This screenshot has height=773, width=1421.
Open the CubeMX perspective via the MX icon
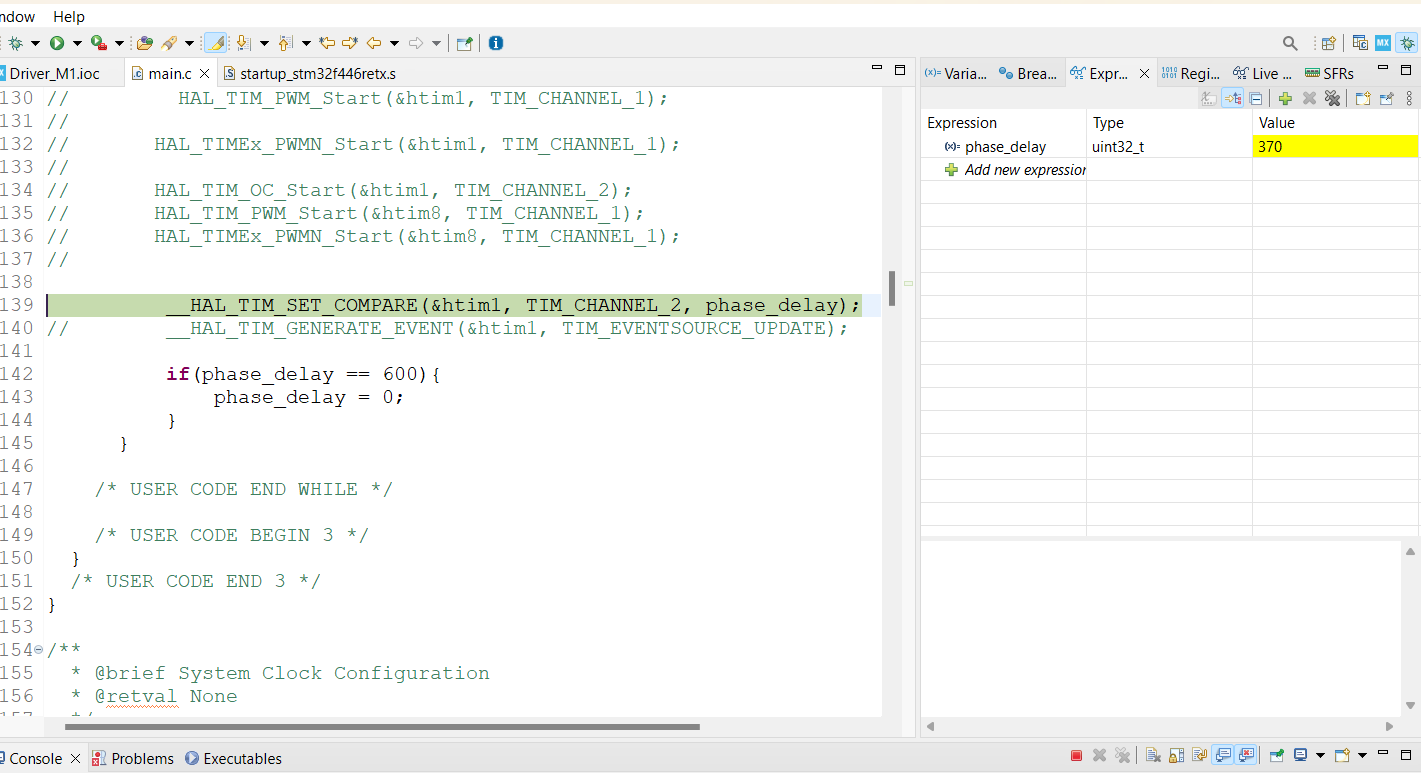click(x=1383, y=43)
